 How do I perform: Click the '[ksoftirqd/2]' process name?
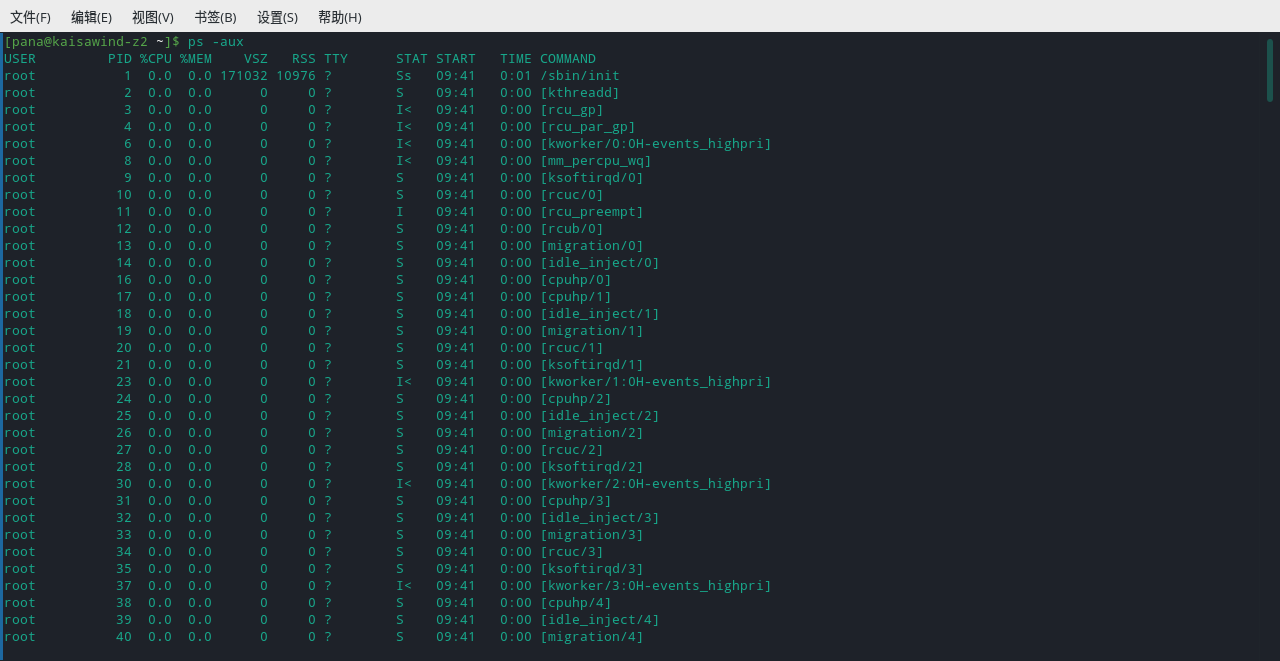592,466
